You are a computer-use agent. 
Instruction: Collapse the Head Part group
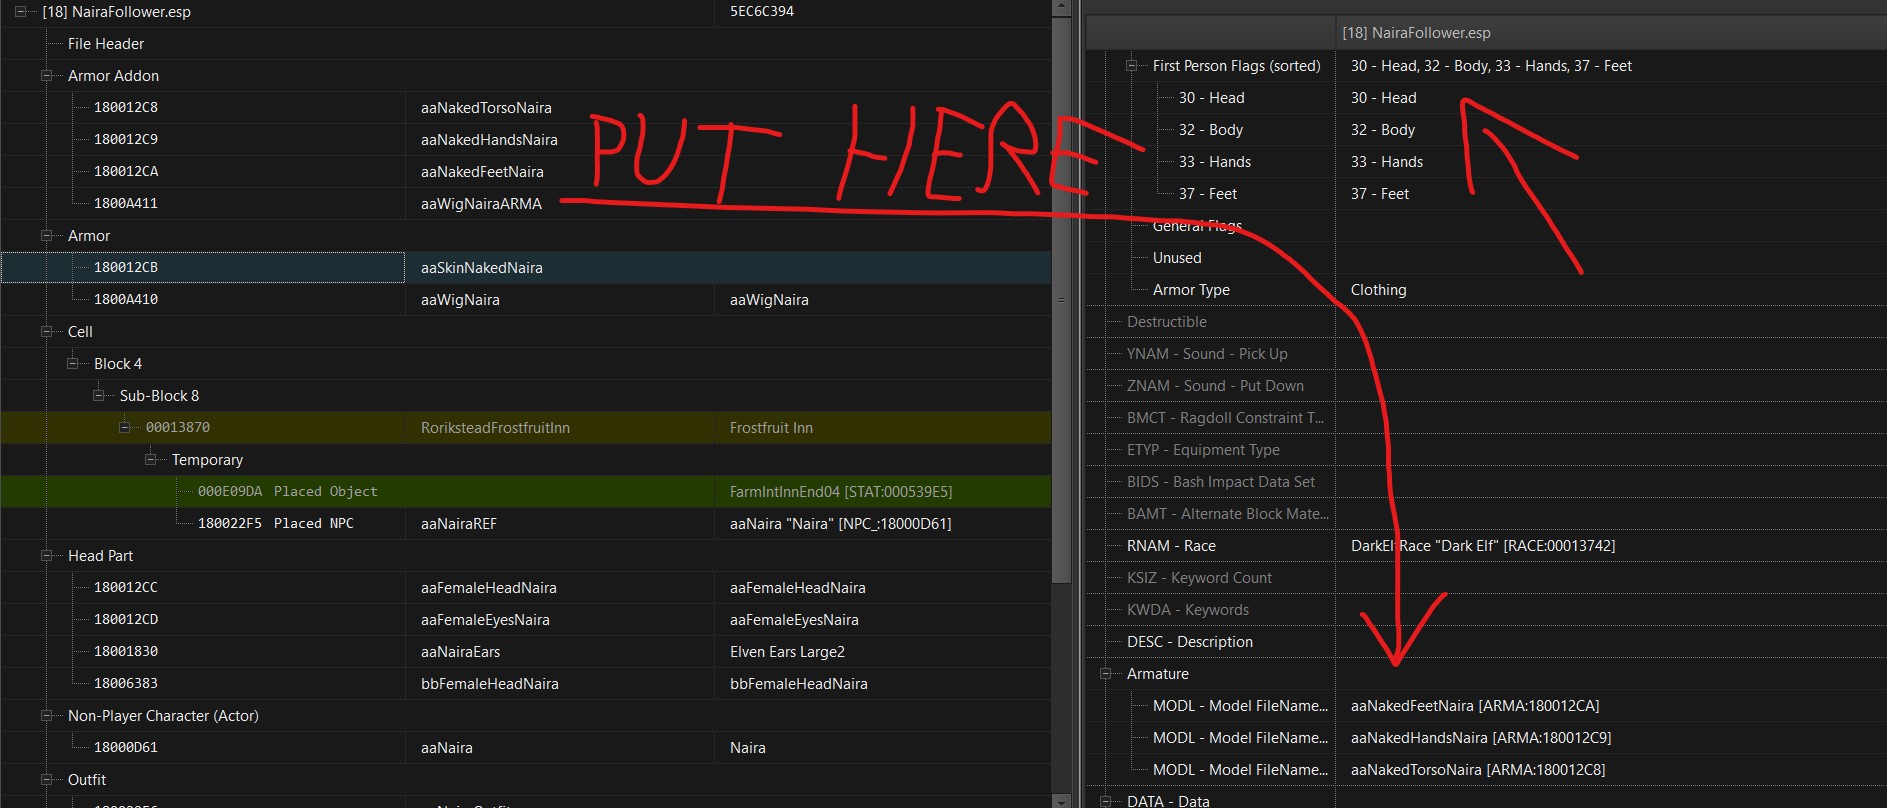coord(46,556)
